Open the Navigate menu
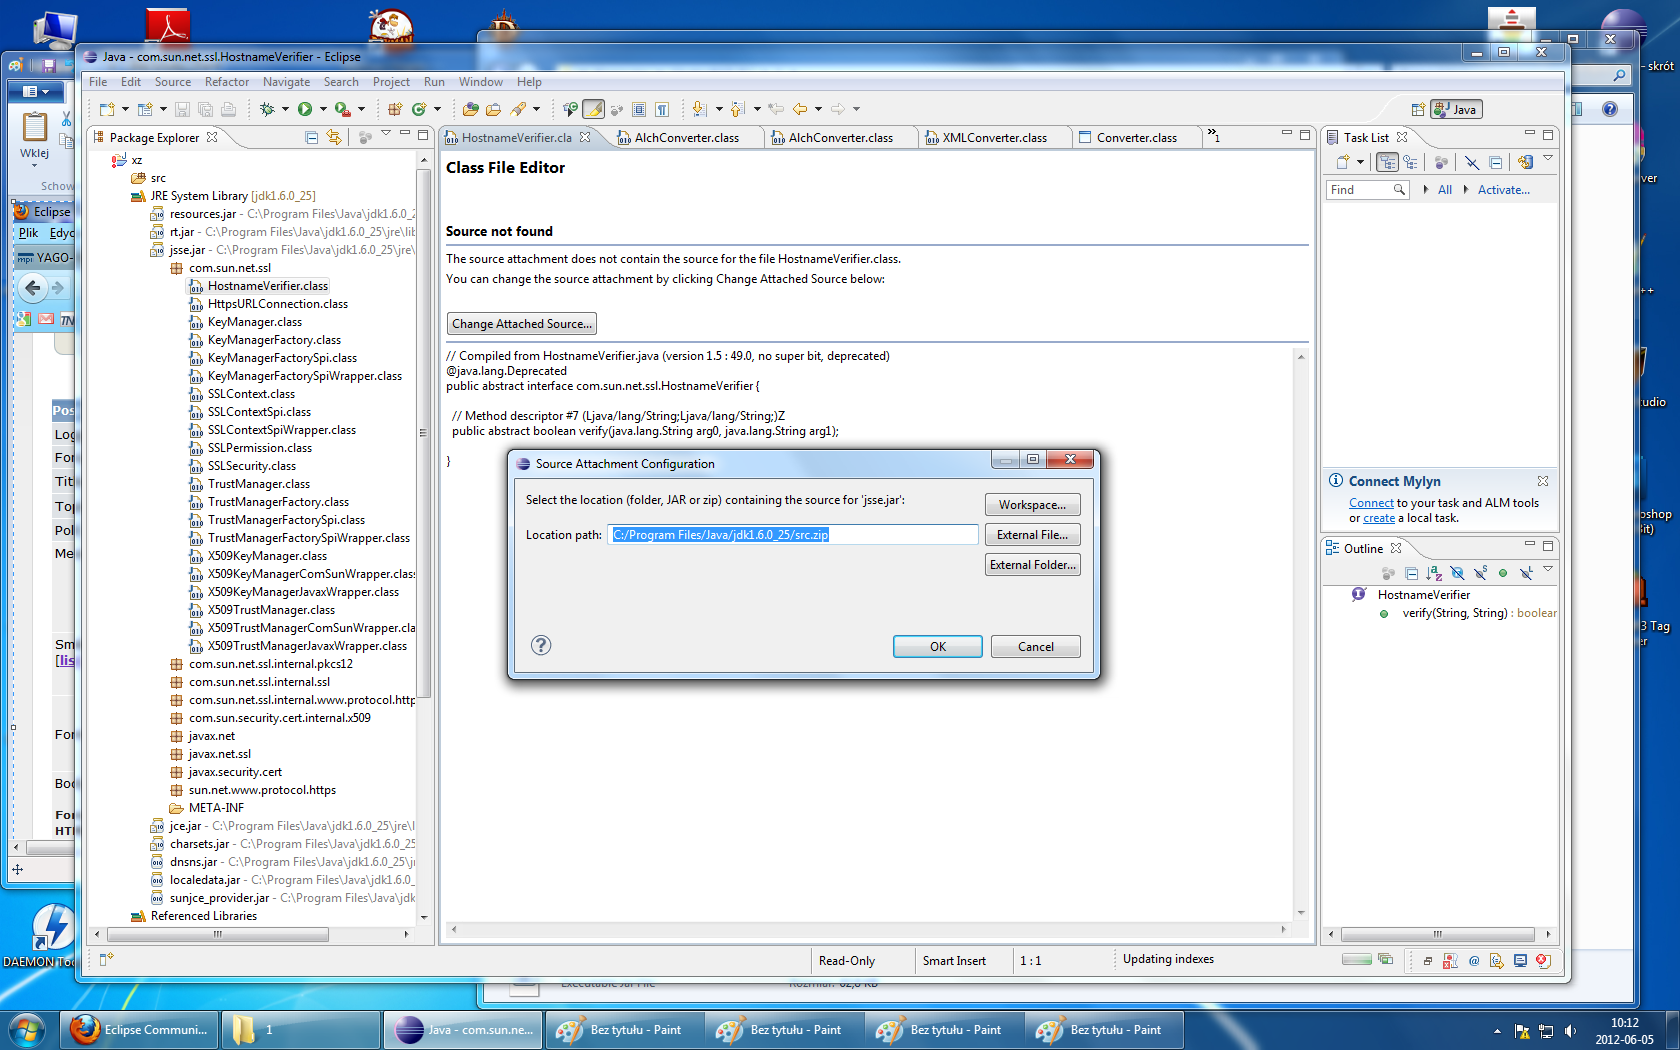Screen dimensions: 1680x1050 coord(286,82)
